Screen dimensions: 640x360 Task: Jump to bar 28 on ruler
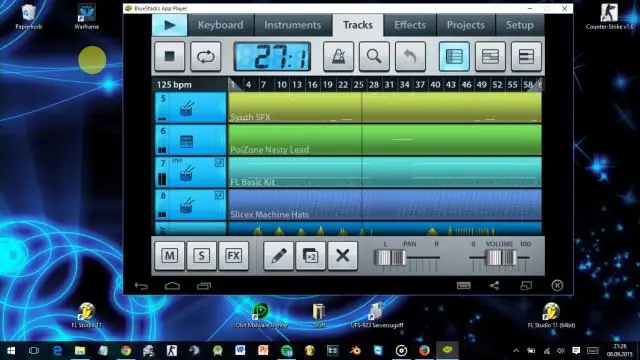(x=374, y=85)
